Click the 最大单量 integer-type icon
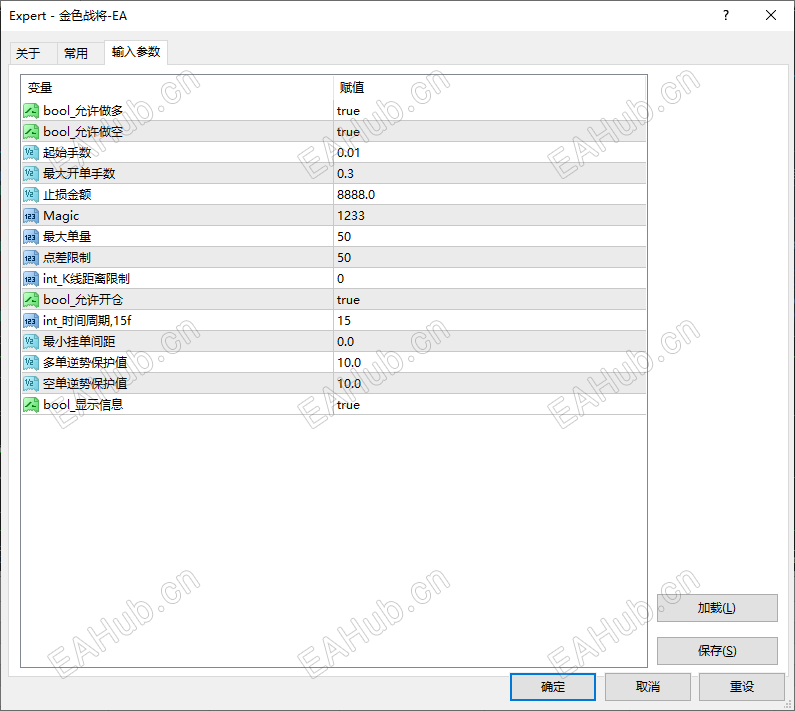Screen dimensions: 795x711 [31, 237]
